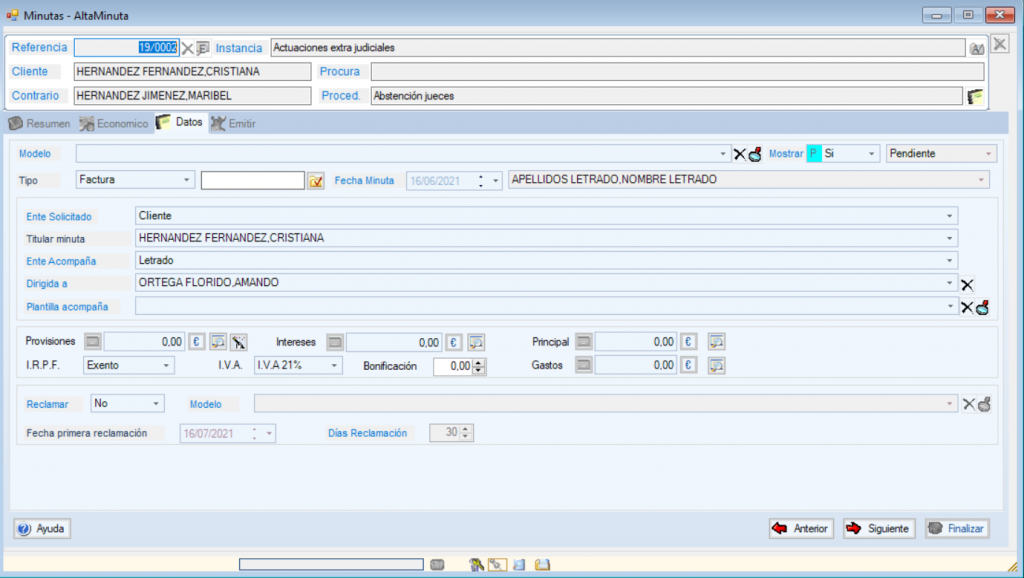Screen dimensions: 1024x578
Task: Increase the Bonificación value with the spinner
Action: coord(479,362)
